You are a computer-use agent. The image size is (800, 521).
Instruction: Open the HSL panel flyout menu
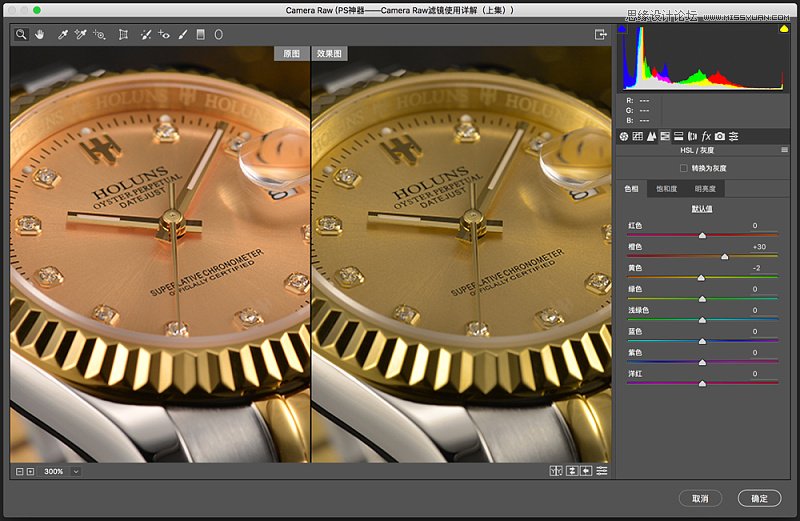(784, 150)
